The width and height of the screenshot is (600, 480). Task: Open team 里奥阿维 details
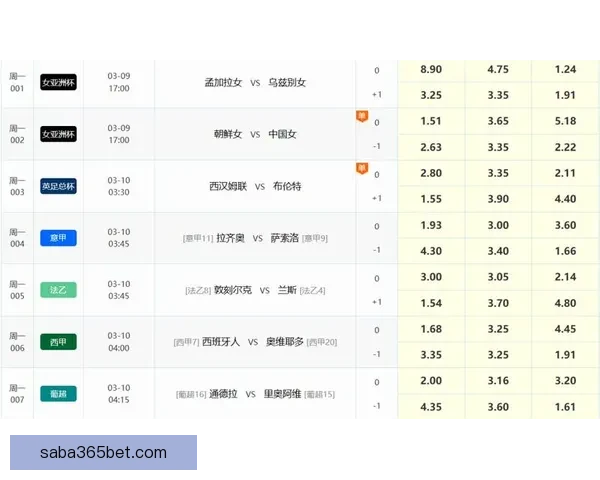(x=282, y=393)
